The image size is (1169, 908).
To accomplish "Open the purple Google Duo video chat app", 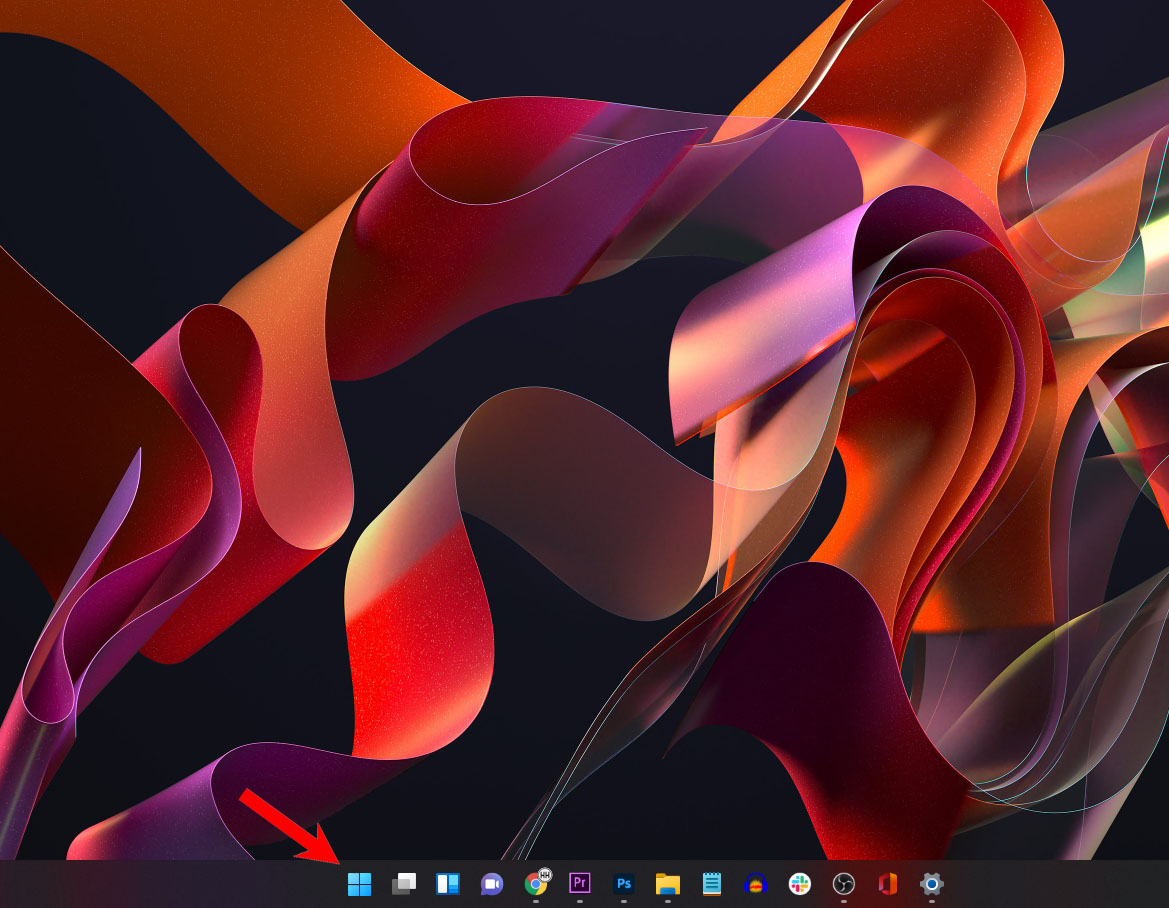I will click(491, 884).
